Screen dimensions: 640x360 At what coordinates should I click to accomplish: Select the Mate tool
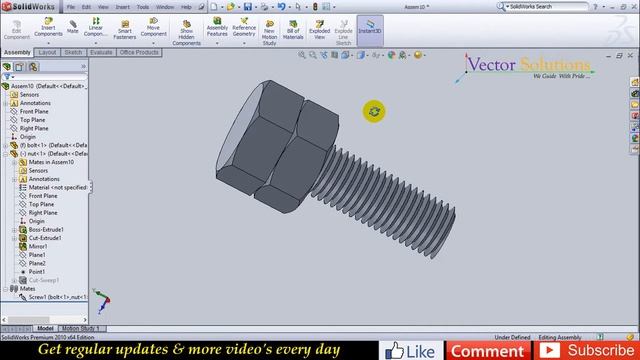73,27
